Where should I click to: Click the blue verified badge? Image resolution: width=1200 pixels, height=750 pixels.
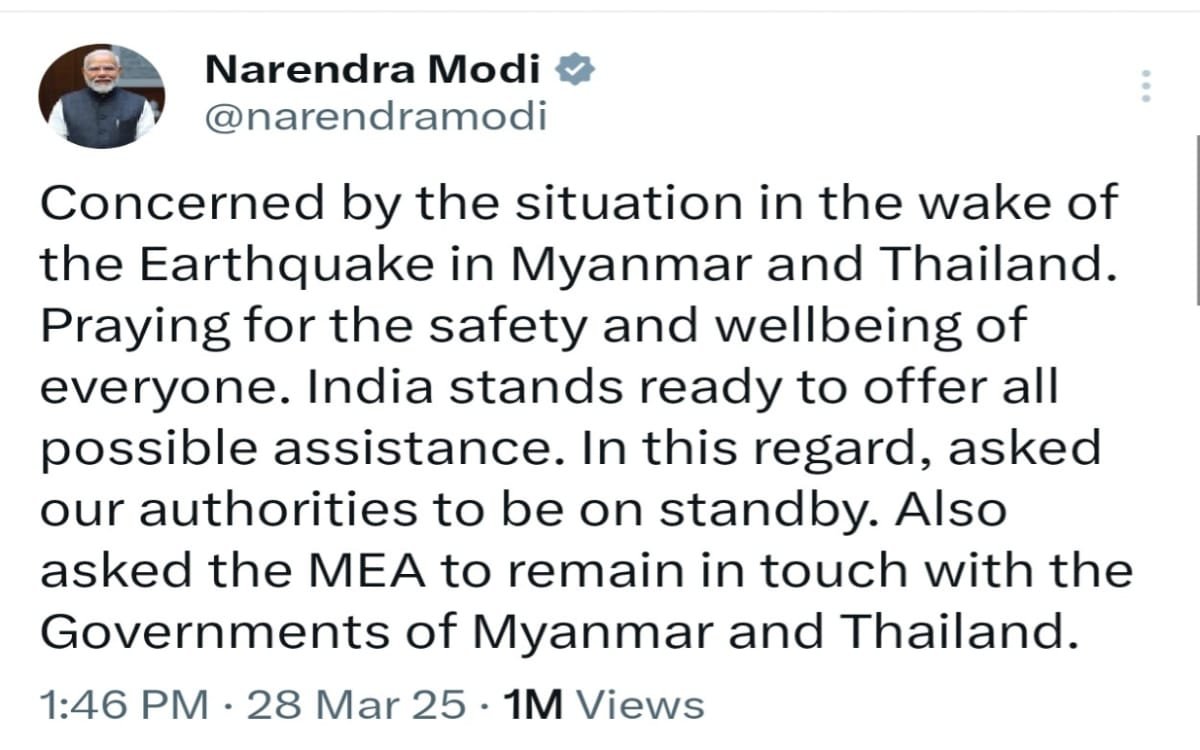(x=574, y=70)
